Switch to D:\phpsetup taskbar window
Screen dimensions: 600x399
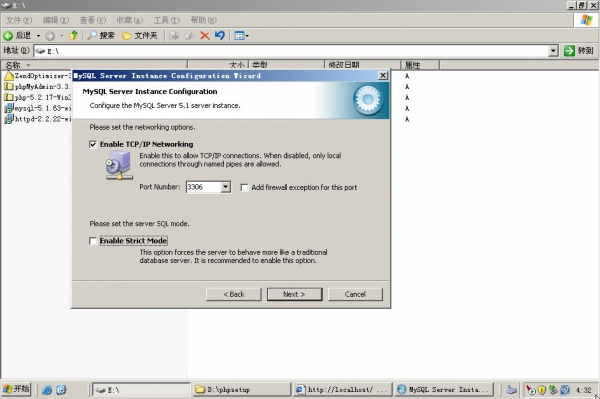[241, 389]
